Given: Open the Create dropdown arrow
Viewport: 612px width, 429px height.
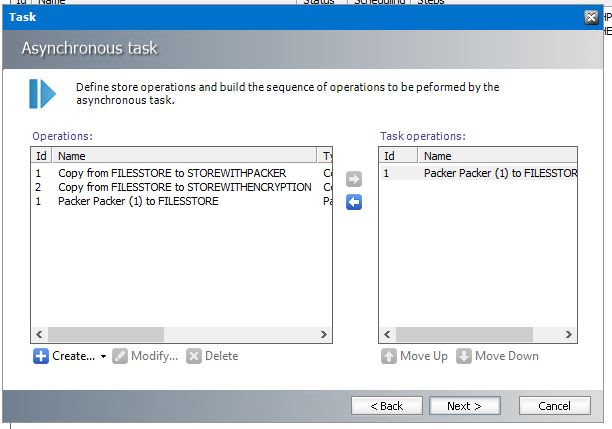Looking at the screenshot, I should coord(103,356).
